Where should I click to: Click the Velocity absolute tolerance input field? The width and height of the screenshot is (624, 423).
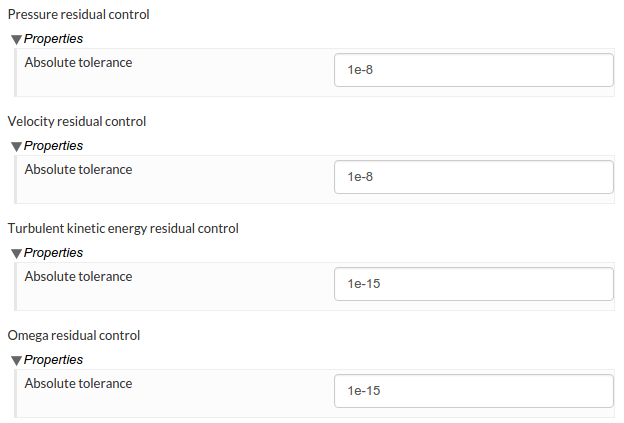click(473, 177)
